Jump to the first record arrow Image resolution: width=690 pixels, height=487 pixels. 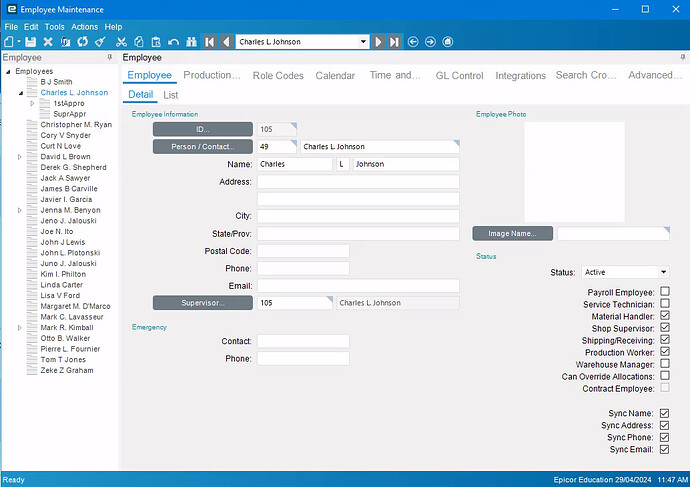point(210,42)
